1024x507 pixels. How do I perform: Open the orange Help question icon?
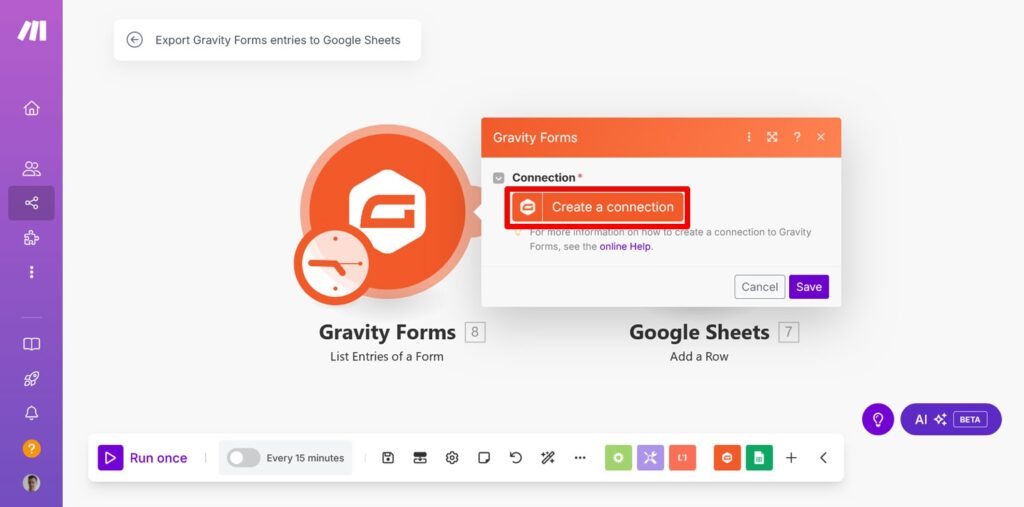point(31,448)
